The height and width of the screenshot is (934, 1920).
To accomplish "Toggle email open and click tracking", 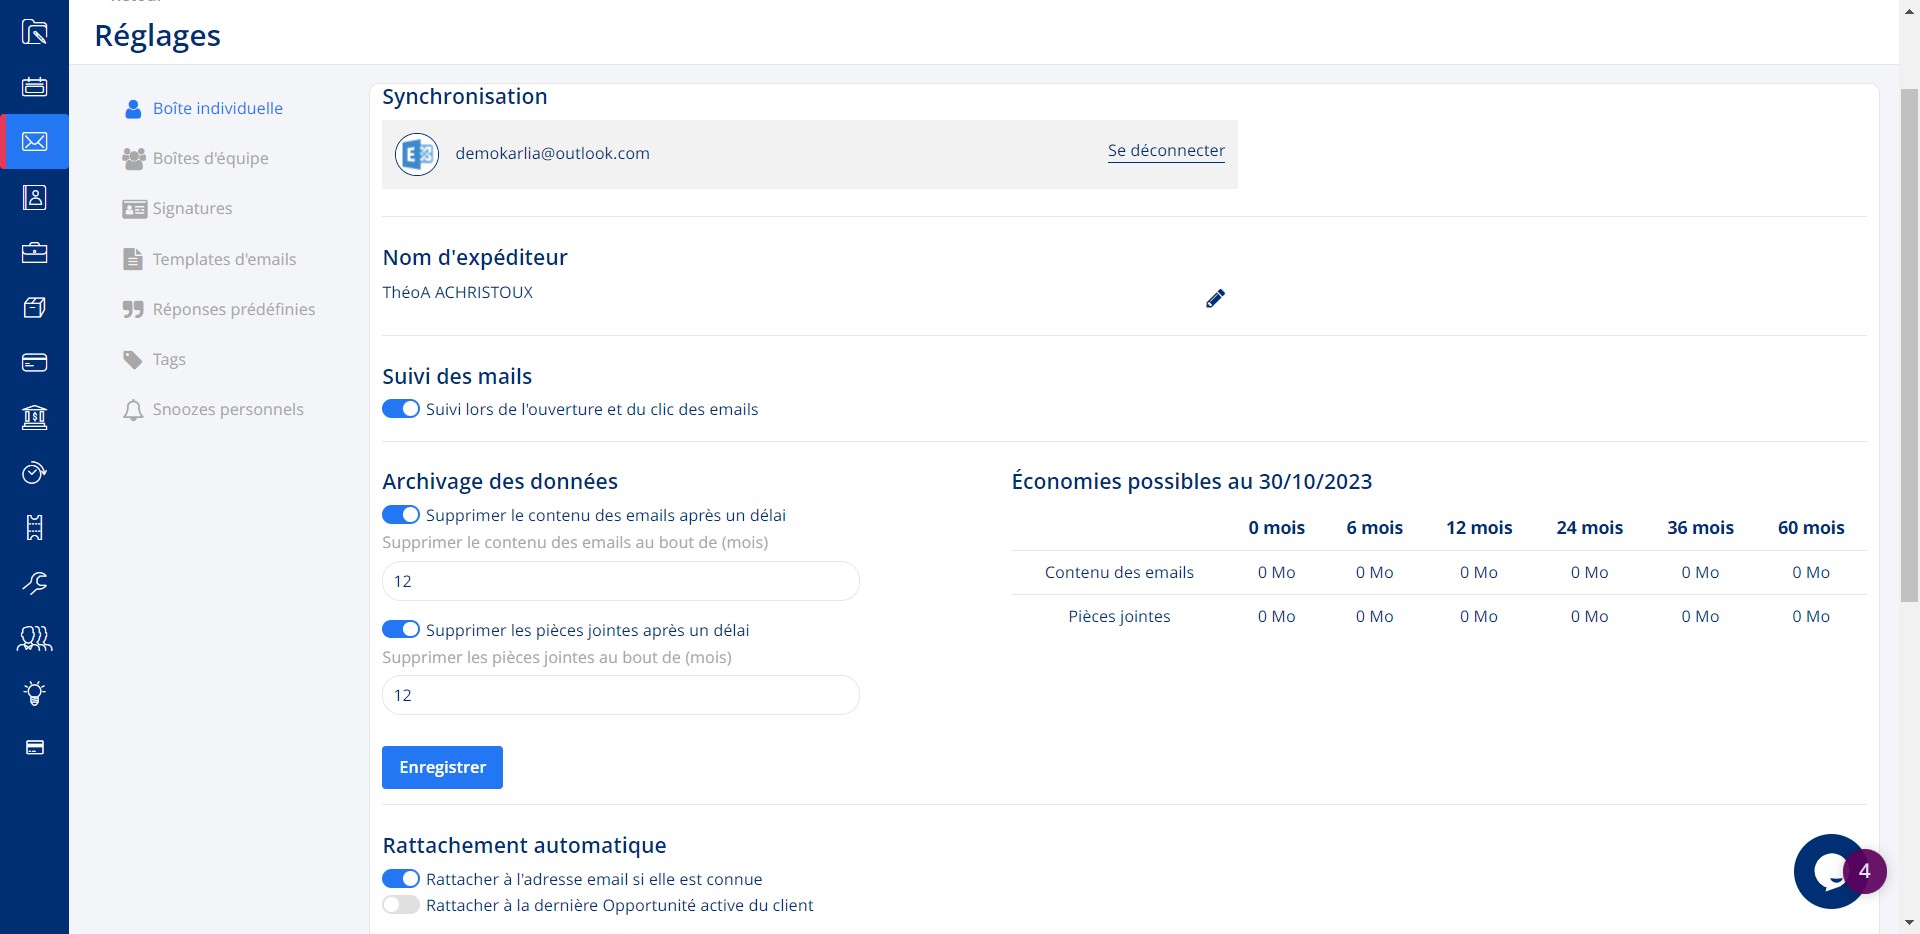I will coord(401,409).
